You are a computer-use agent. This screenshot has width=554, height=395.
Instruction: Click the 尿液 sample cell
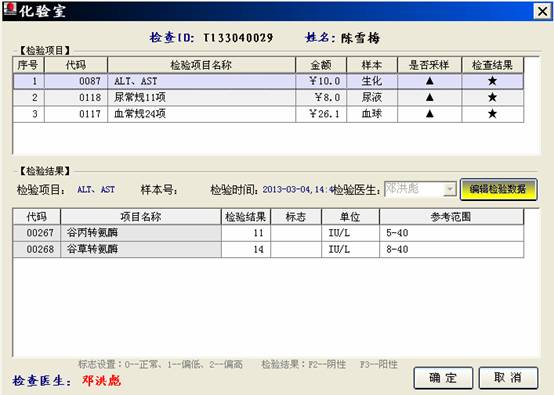pyautogui.click(x=372, y=98)
